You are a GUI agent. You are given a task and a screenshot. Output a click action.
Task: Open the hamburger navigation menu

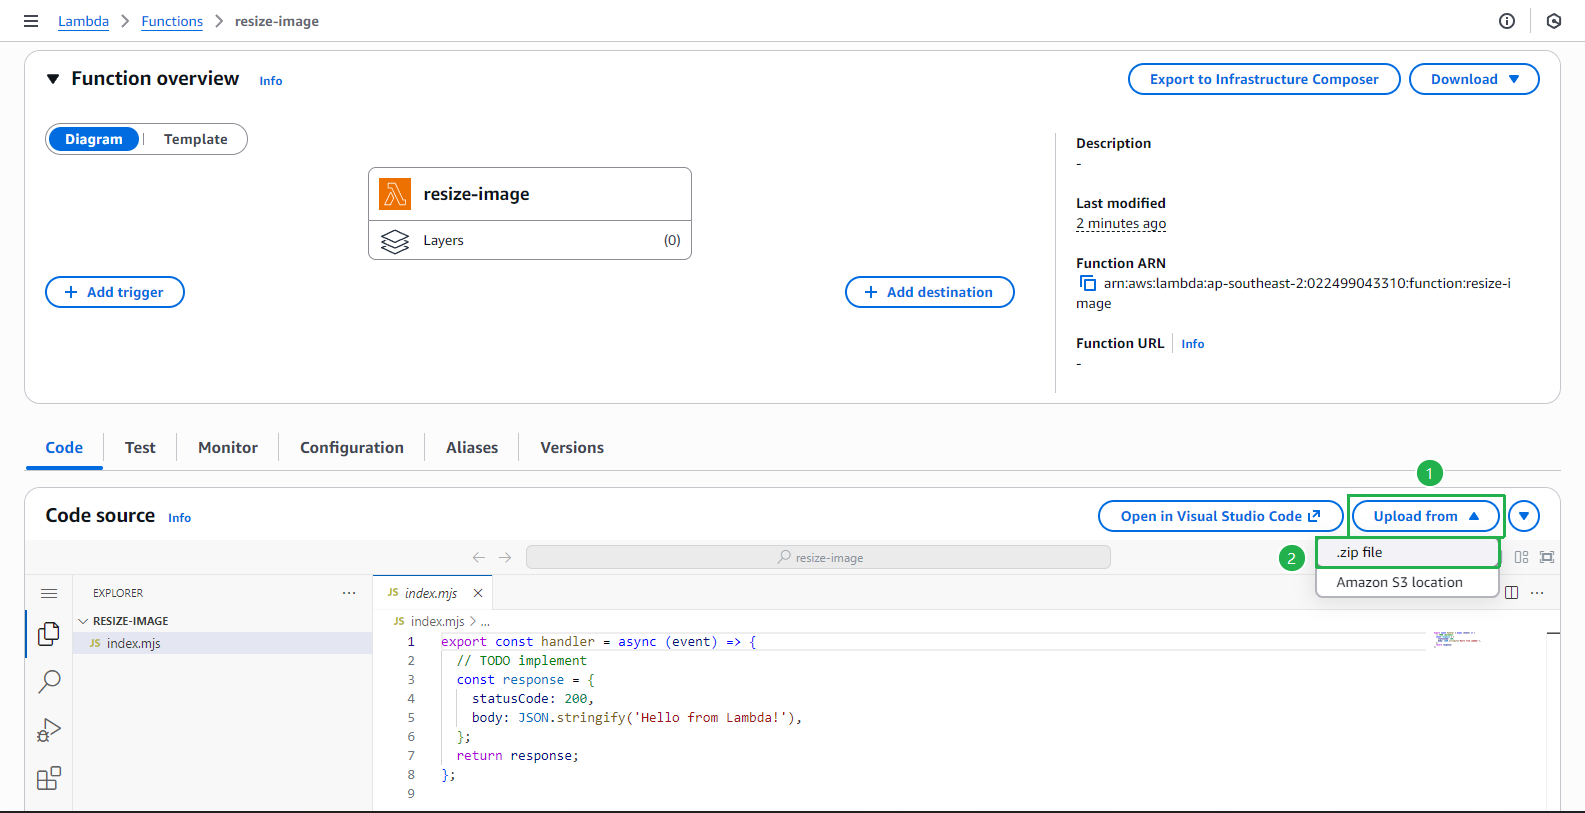point(31,21)
